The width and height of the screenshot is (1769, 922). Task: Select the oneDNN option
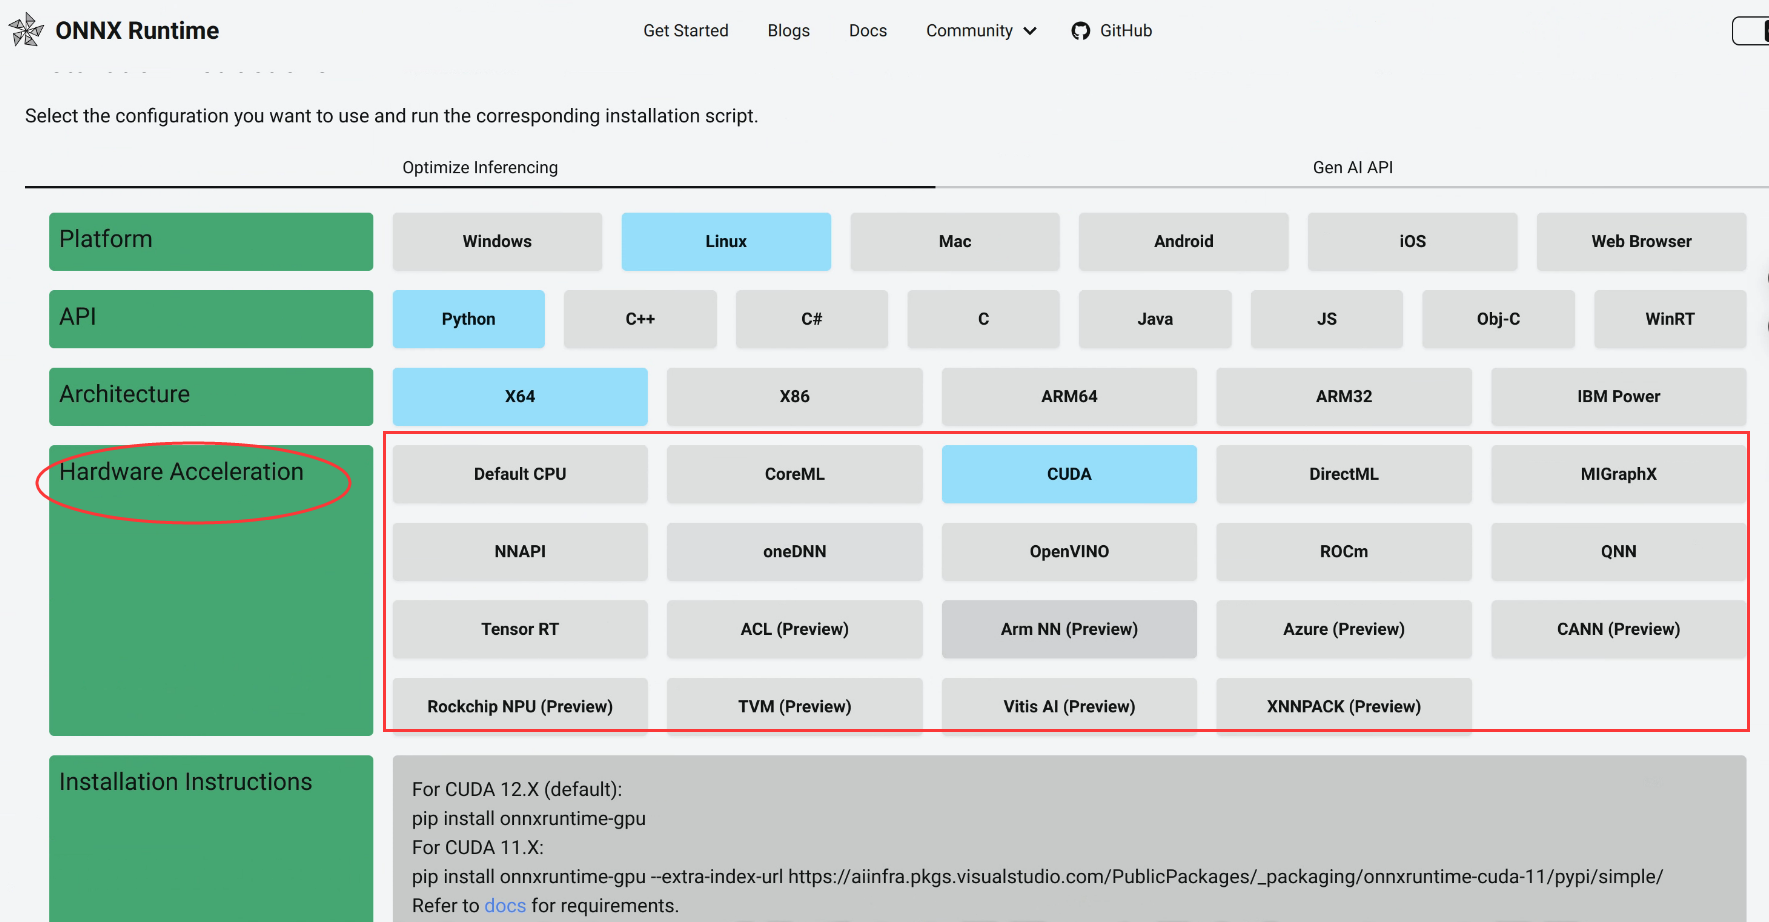[795, 551]
